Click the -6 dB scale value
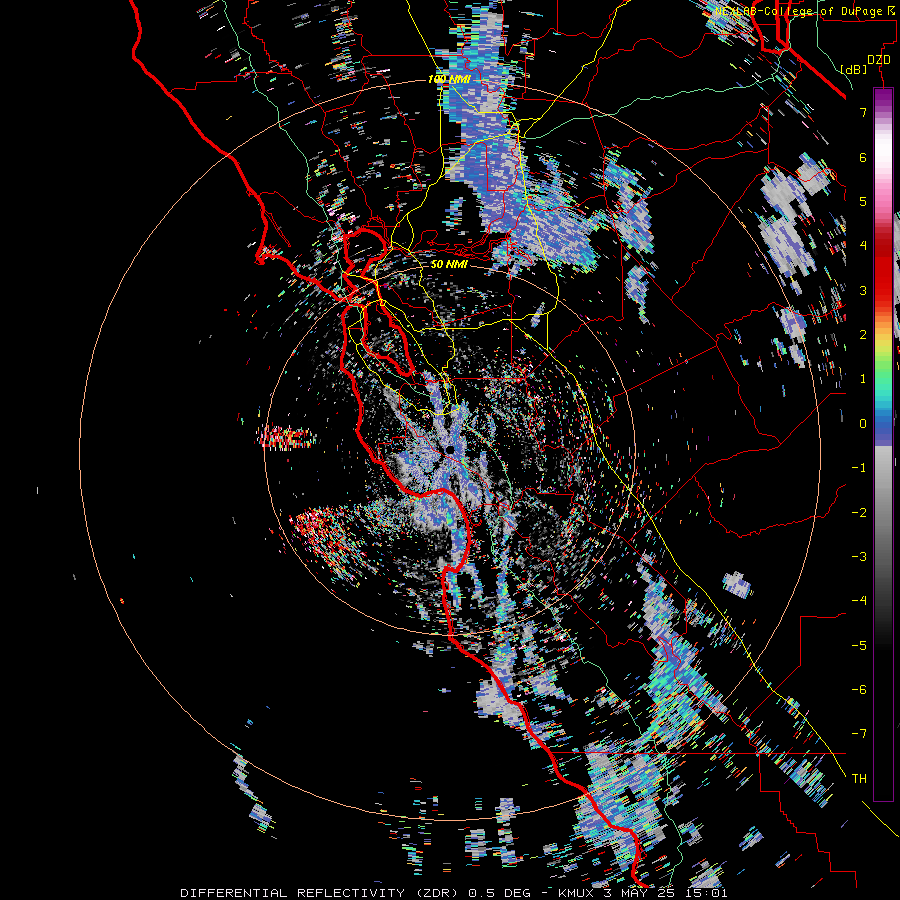The height and width of the screenshot is (900, 900). click(x=859, y=690)
